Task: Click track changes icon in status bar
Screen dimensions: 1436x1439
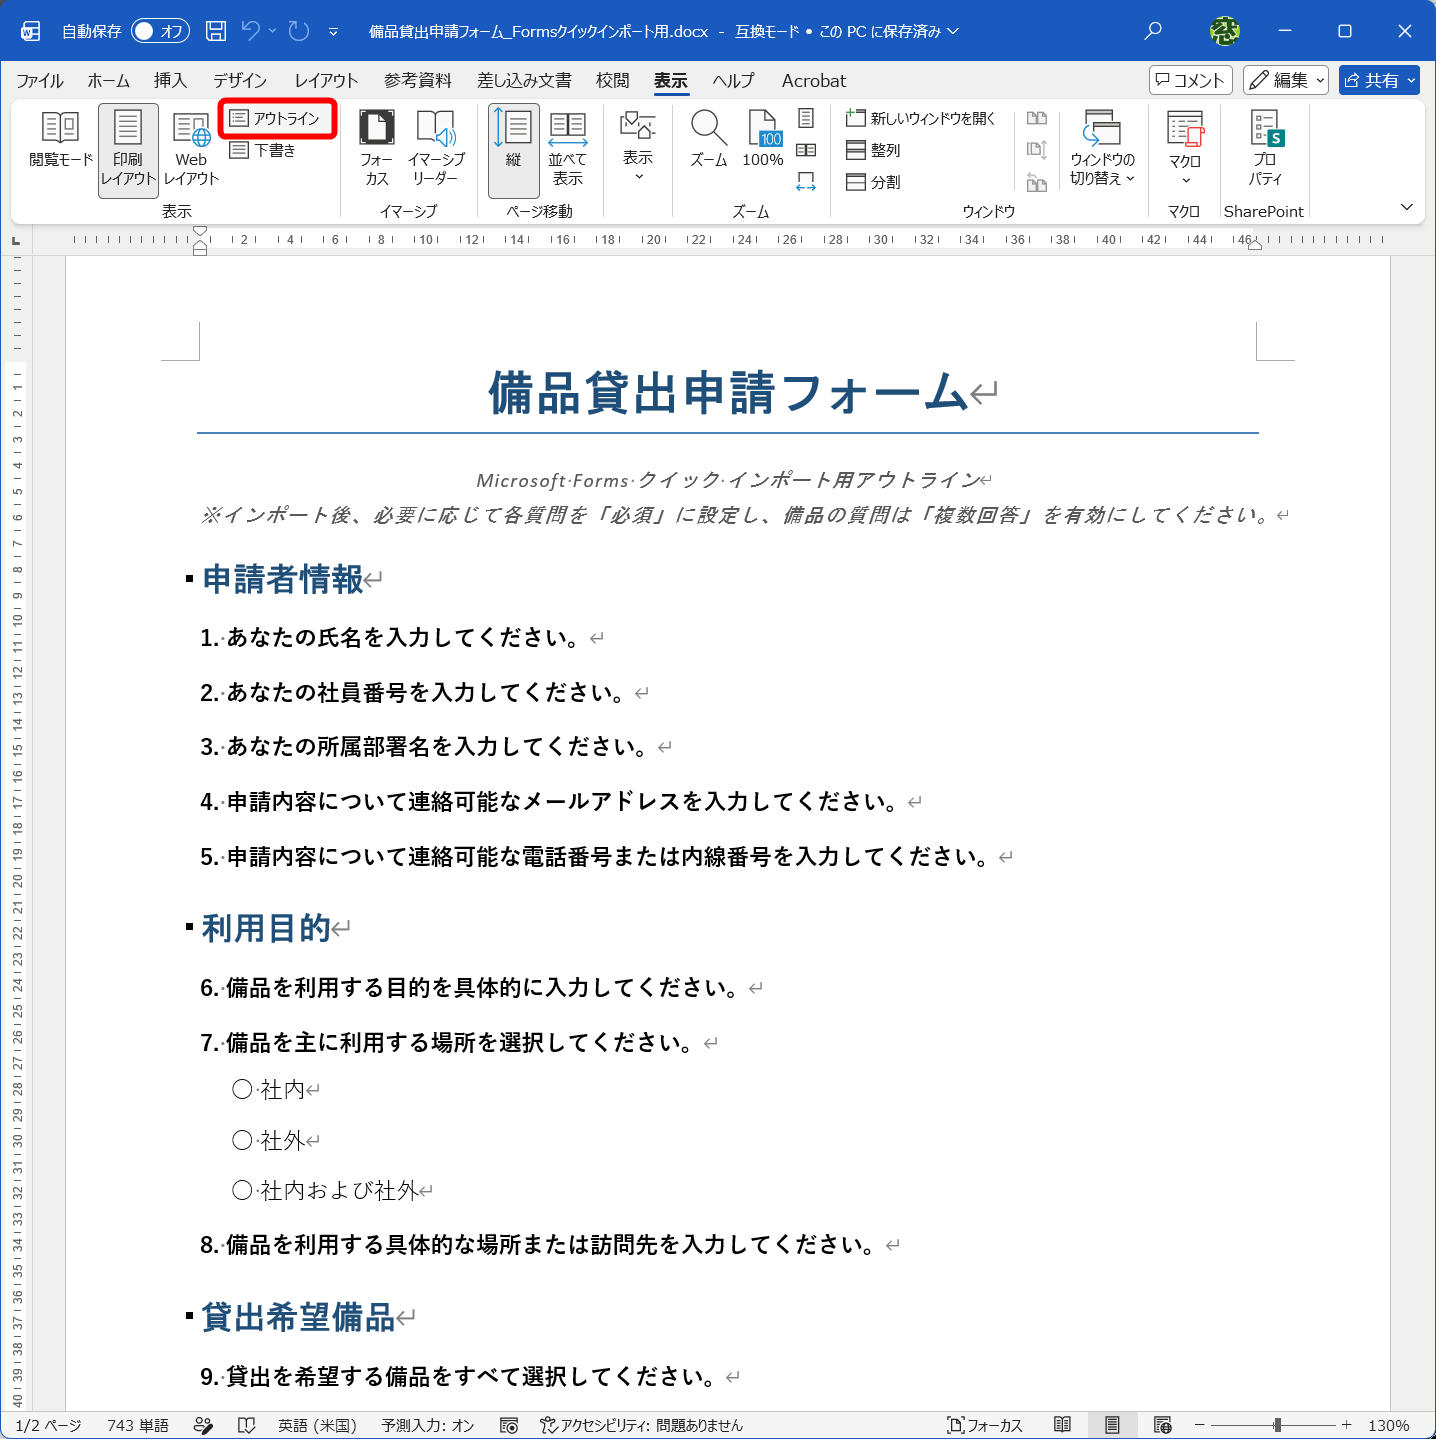Action: 203,1425
